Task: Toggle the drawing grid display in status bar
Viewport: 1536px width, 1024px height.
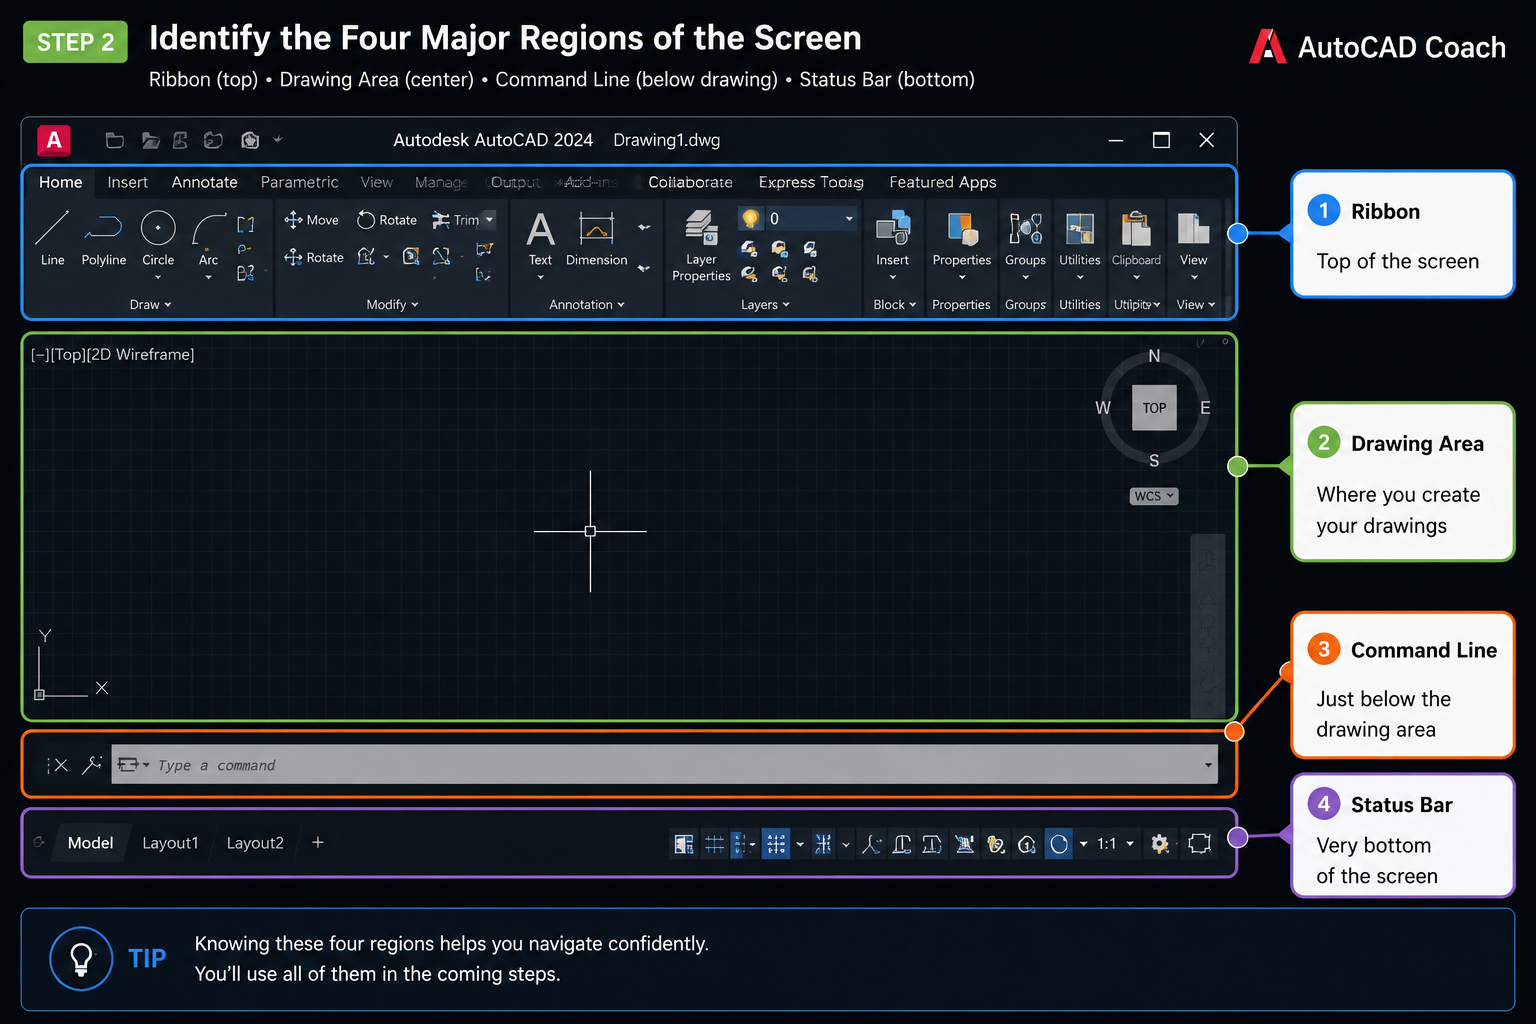Action: (x=714, y=844)
